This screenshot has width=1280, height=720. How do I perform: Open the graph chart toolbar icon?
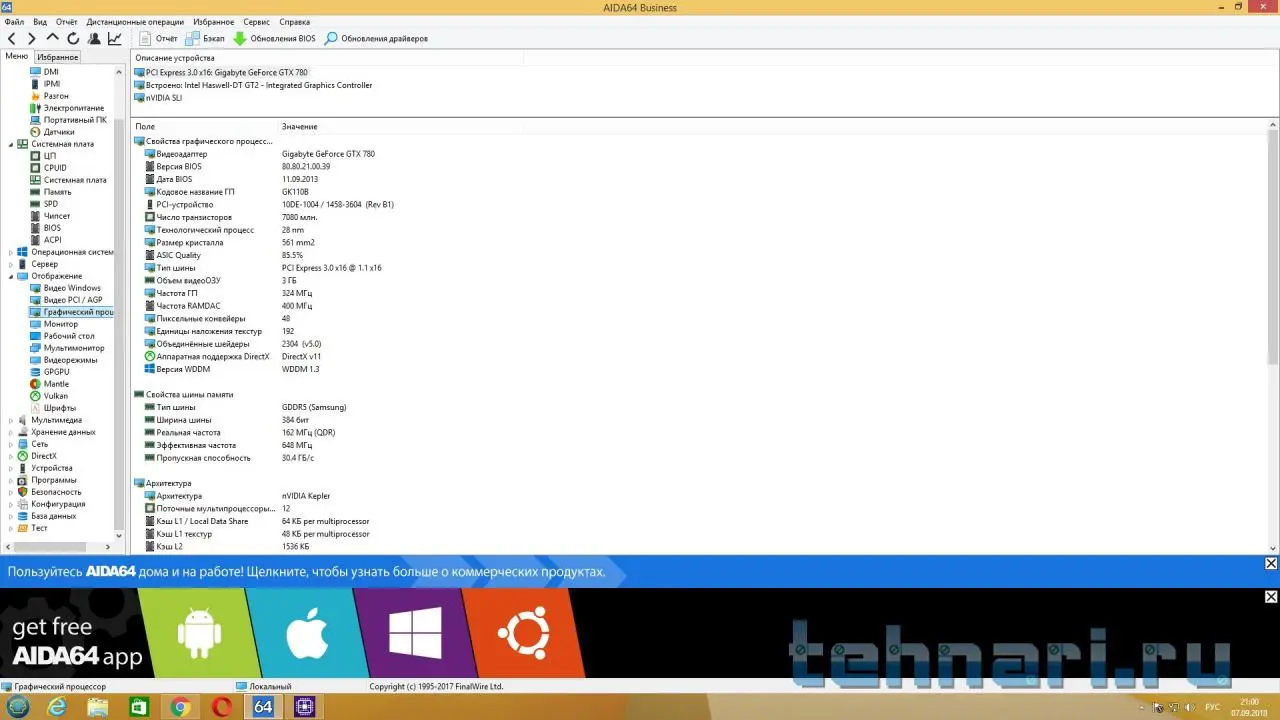(115, 39)
